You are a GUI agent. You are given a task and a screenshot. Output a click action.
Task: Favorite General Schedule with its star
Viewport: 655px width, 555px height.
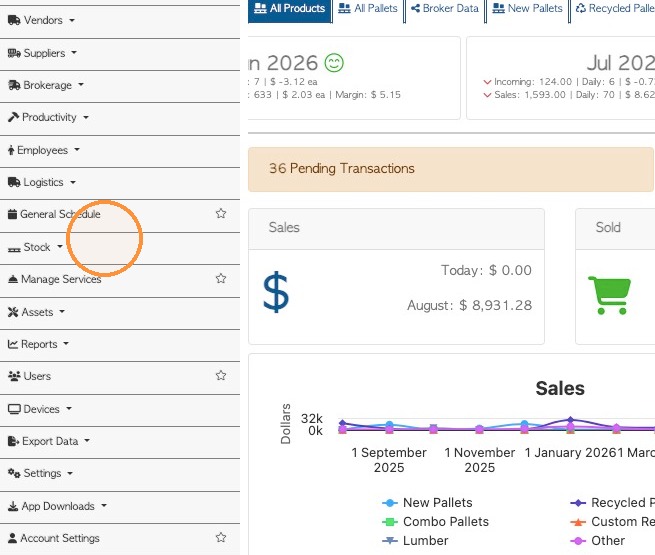pyautogui.click(x=221, y=213)
